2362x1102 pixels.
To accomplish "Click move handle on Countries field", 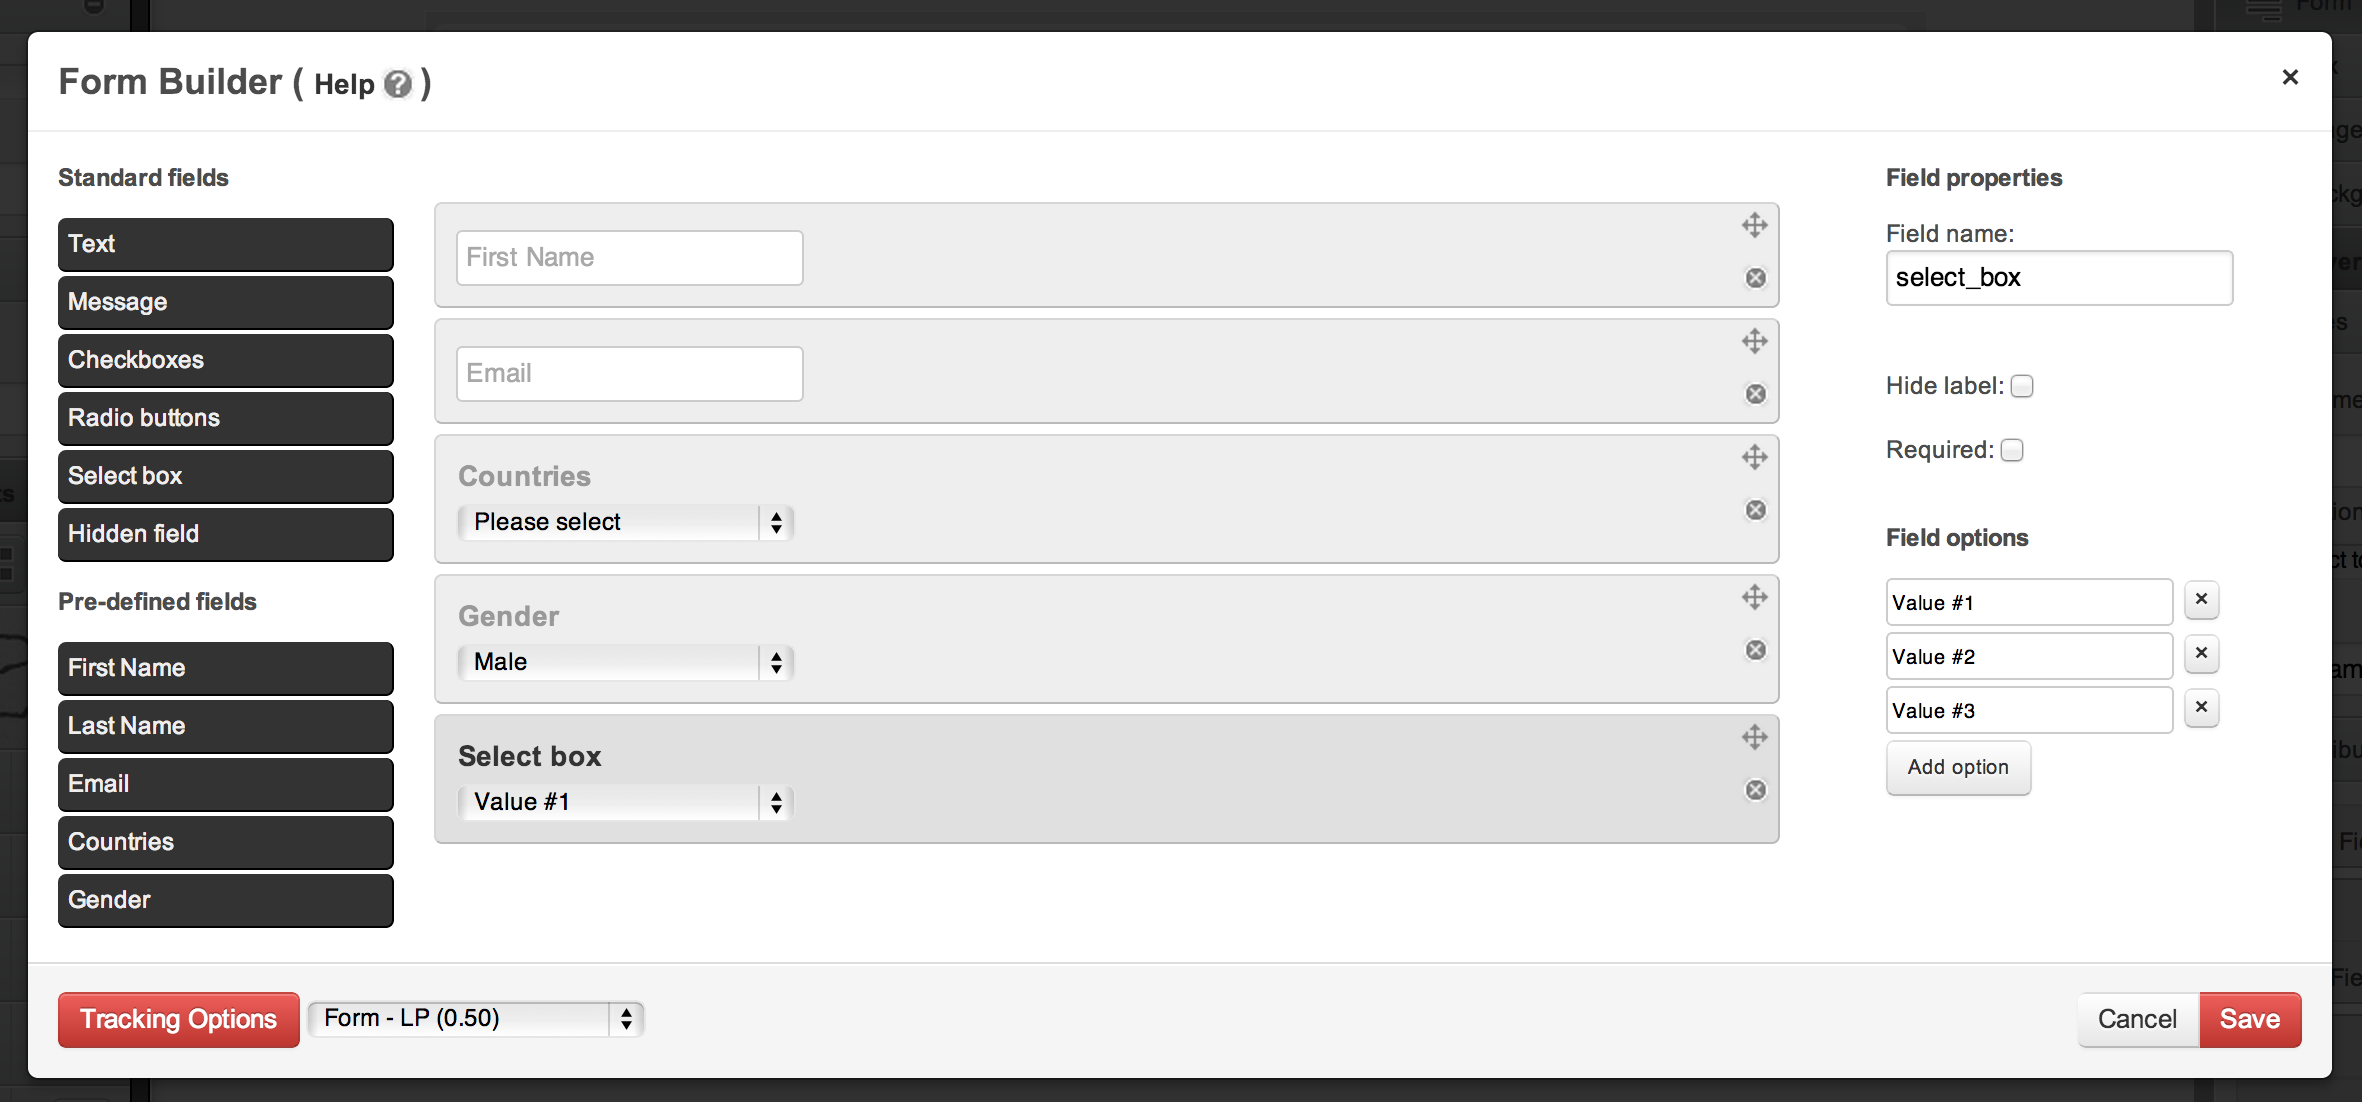I will pos(1755,457).
